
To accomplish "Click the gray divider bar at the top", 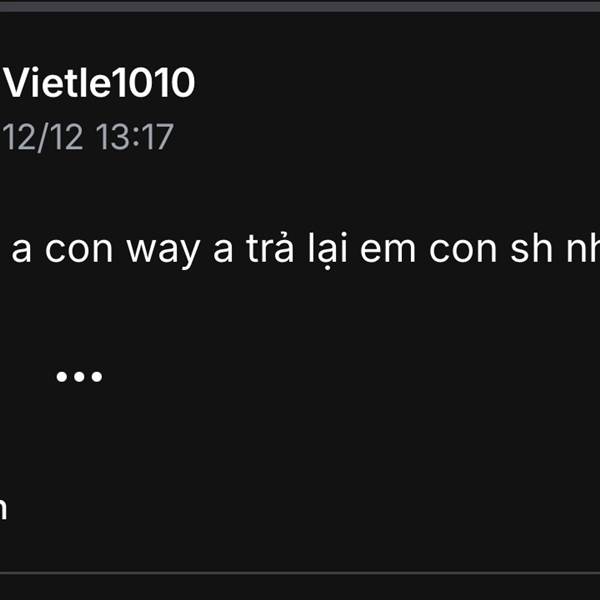I will coord(300,7).
